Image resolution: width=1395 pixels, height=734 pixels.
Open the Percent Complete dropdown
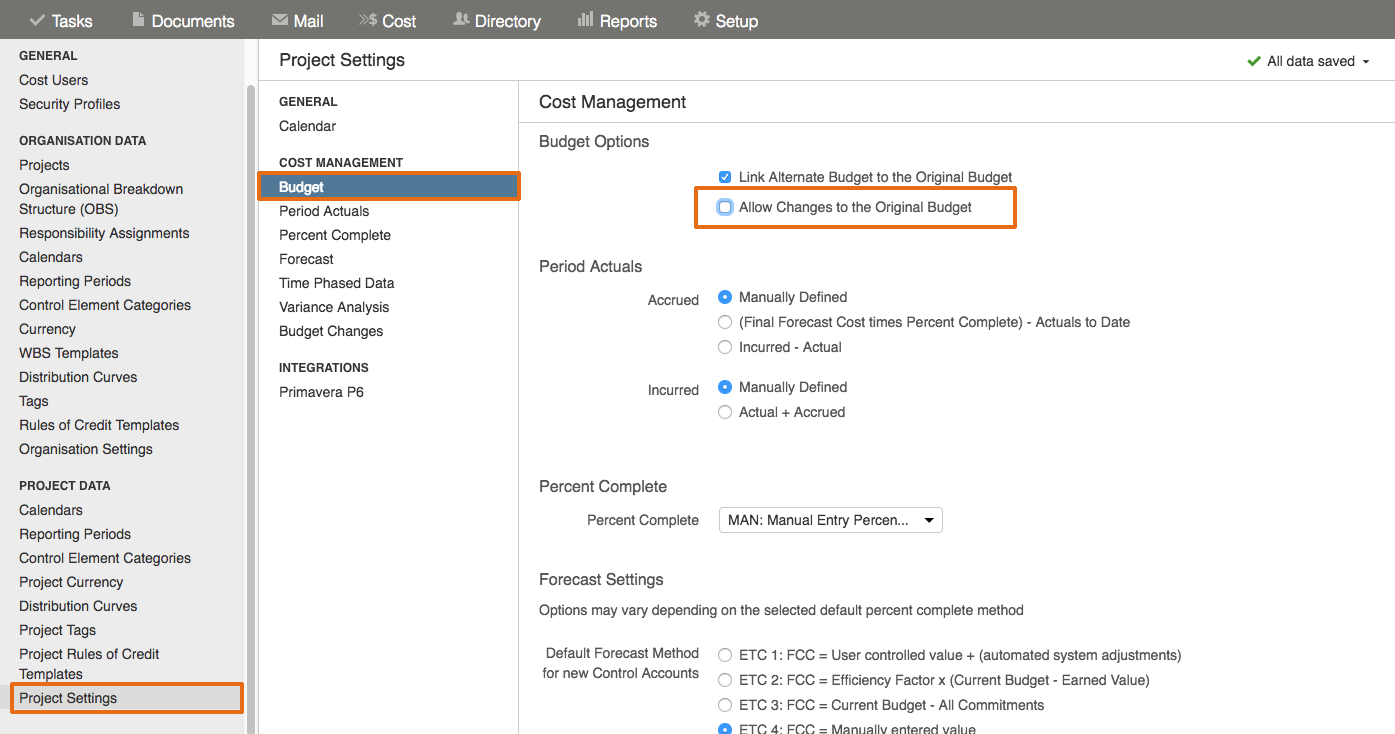pos(830,520)
